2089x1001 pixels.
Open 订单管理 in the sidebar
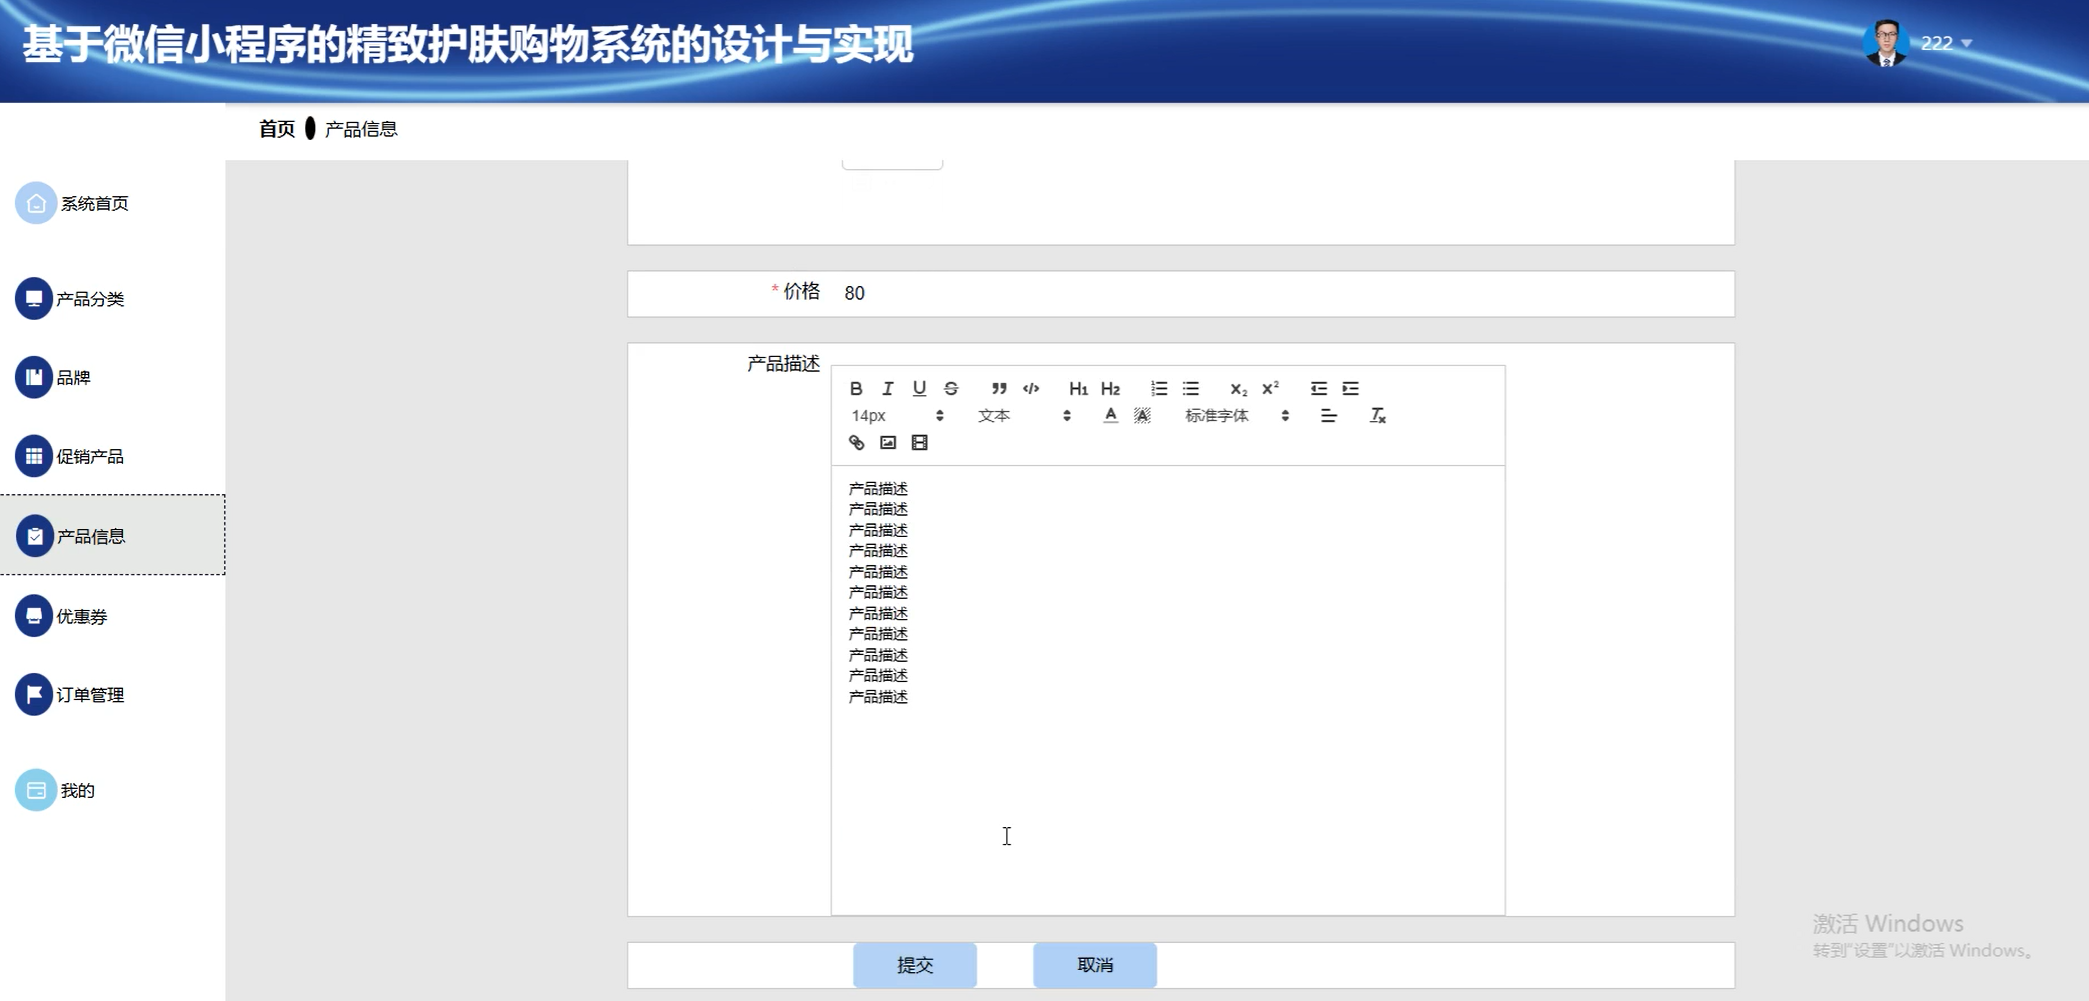click(70, 694)
